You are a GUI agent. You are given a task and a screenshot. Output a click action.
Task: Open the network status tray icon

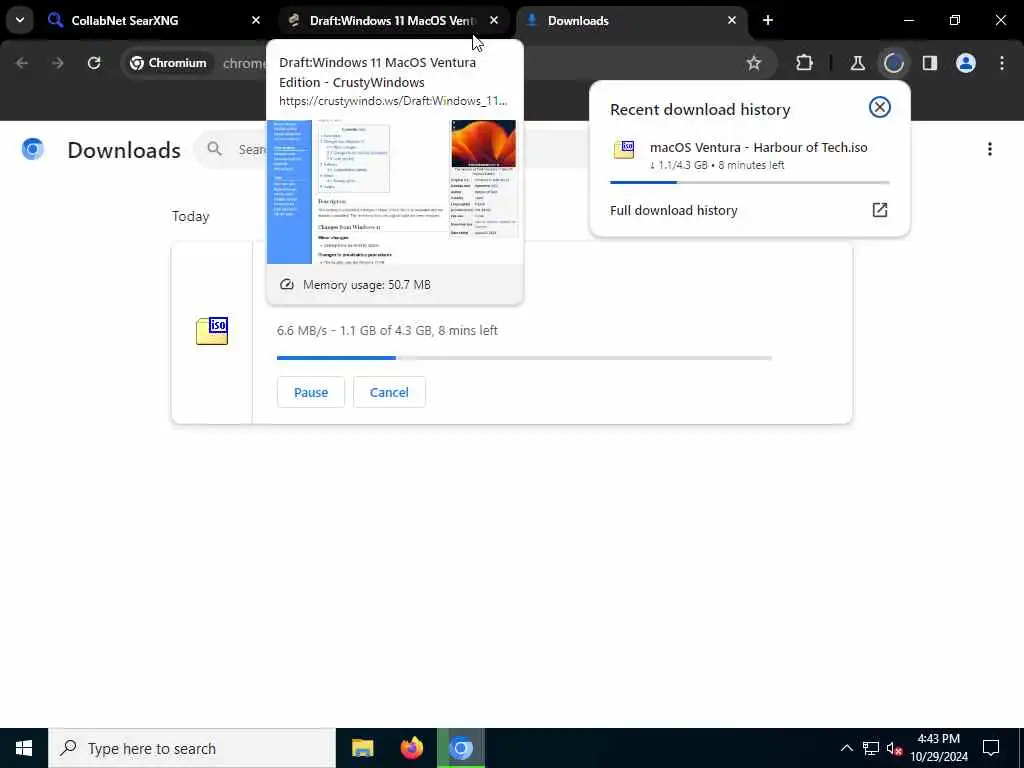click(x=871, y=748)
